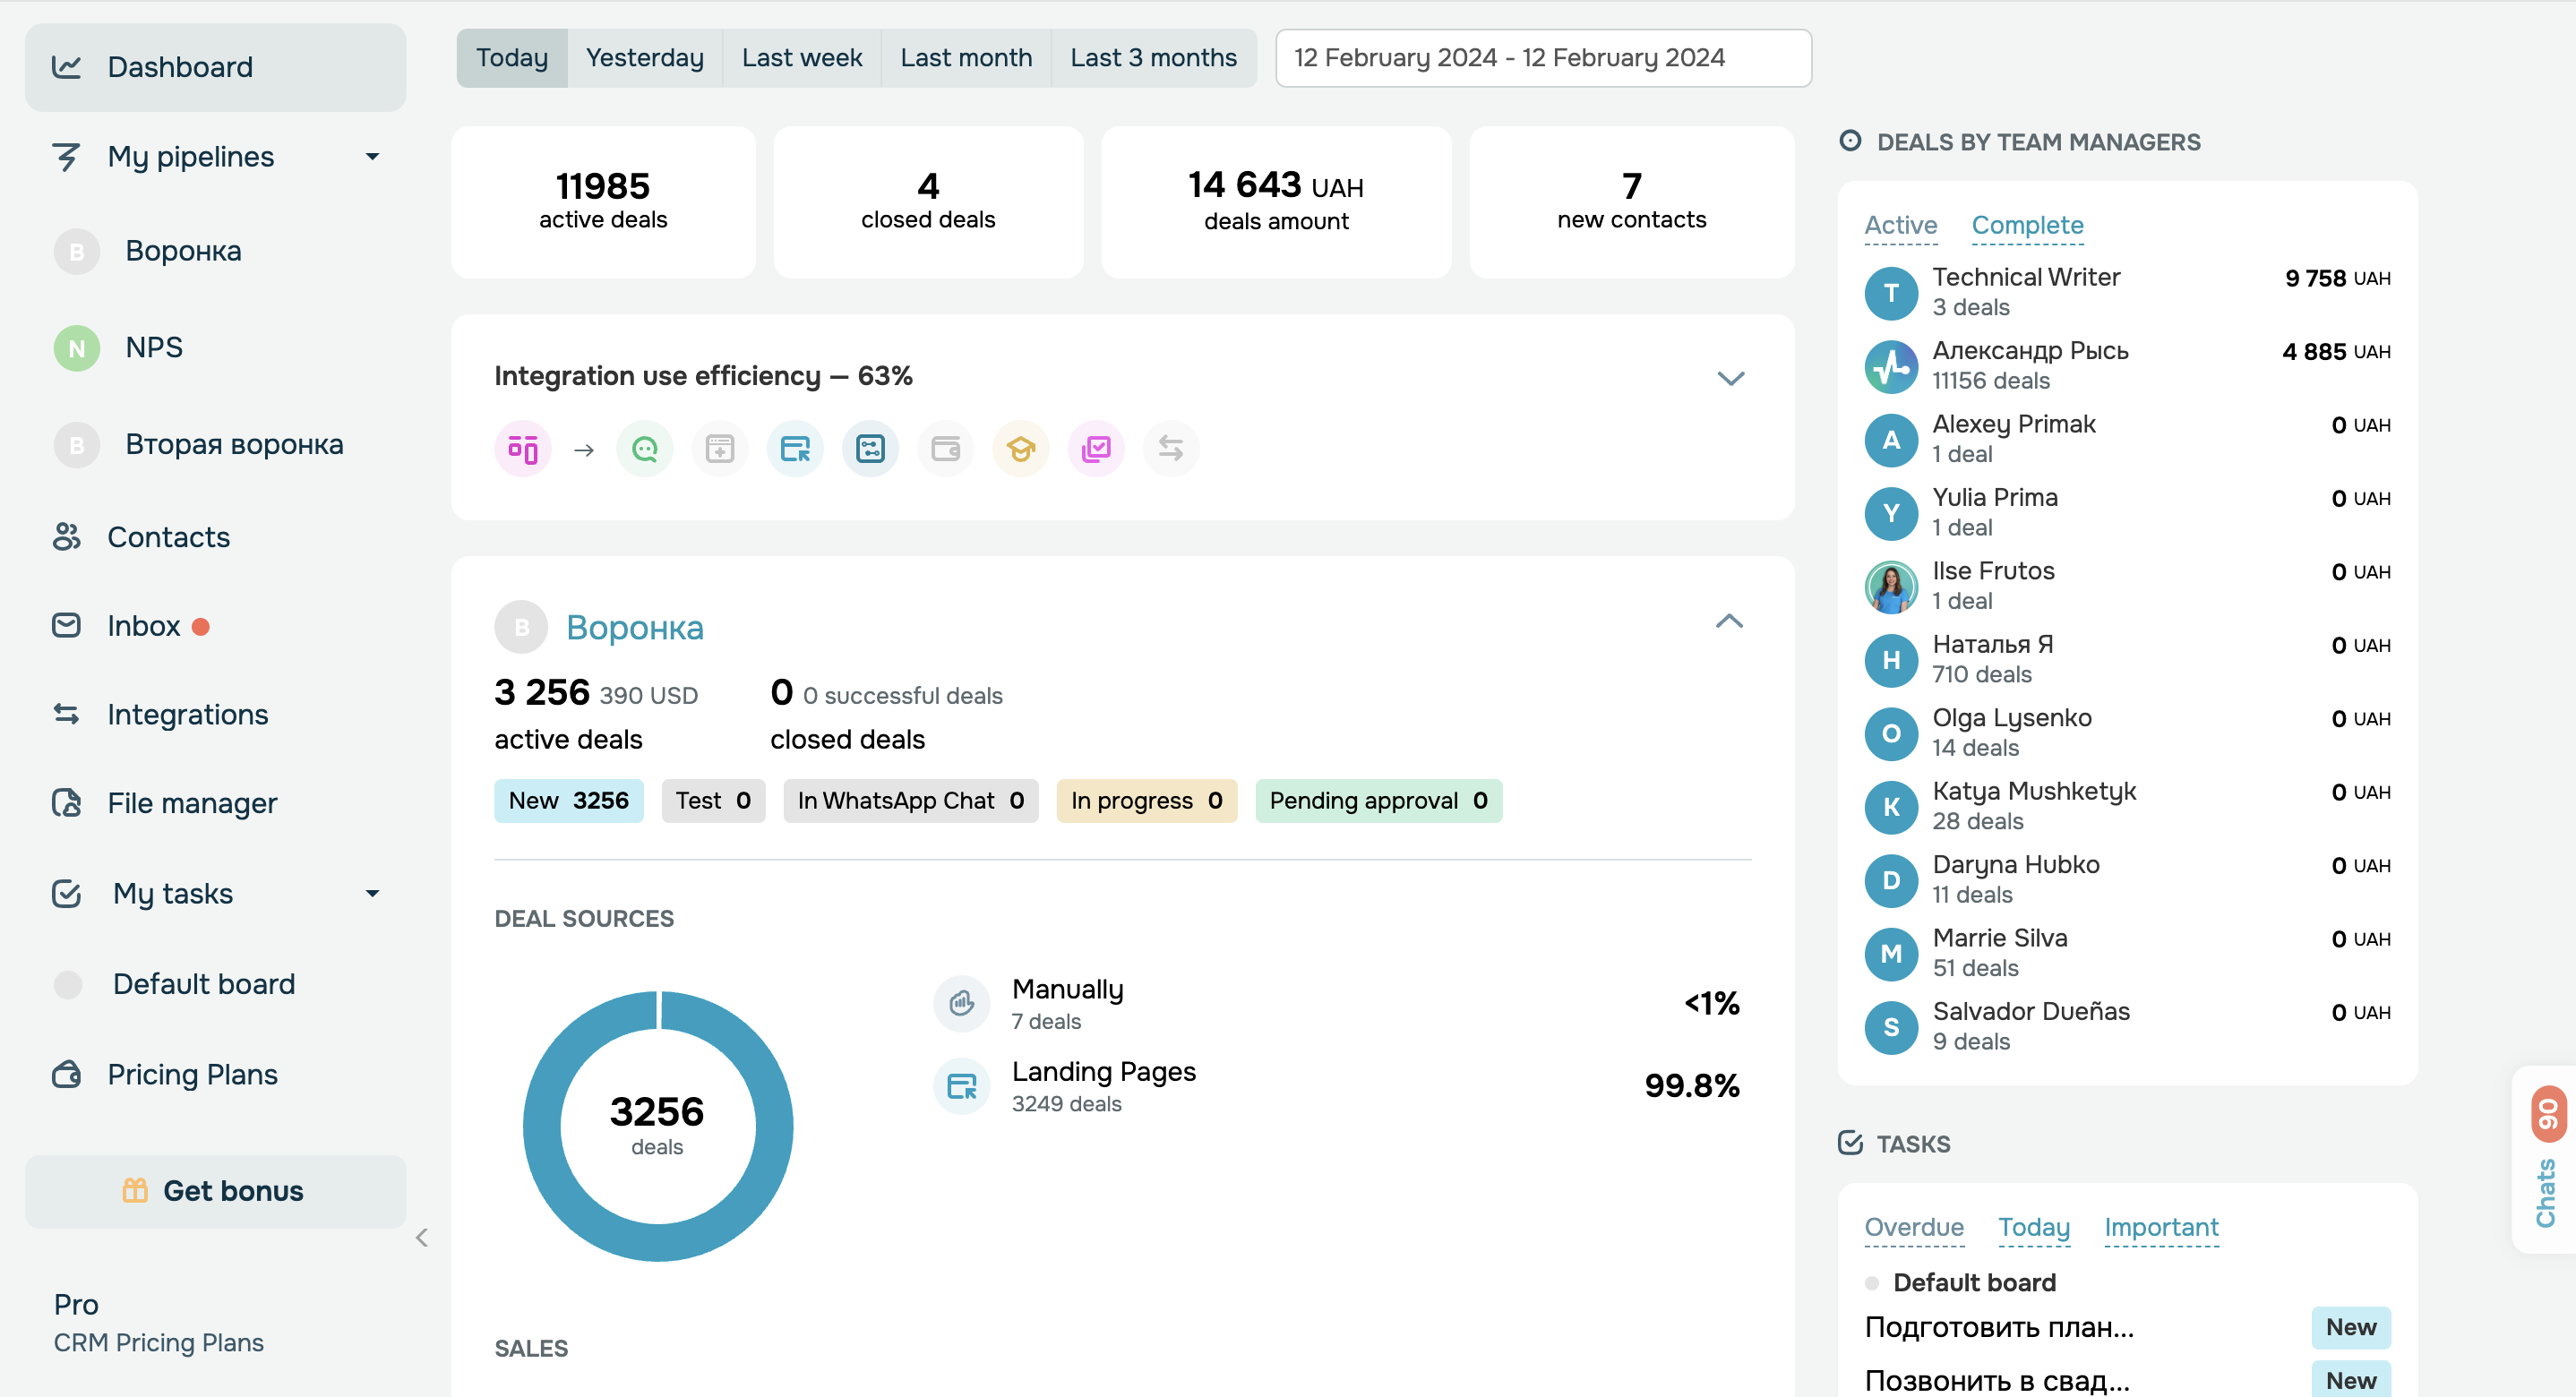Collapse the Воронка pipeline section
This screenshot has height=1397, width=2576.
1728,622
